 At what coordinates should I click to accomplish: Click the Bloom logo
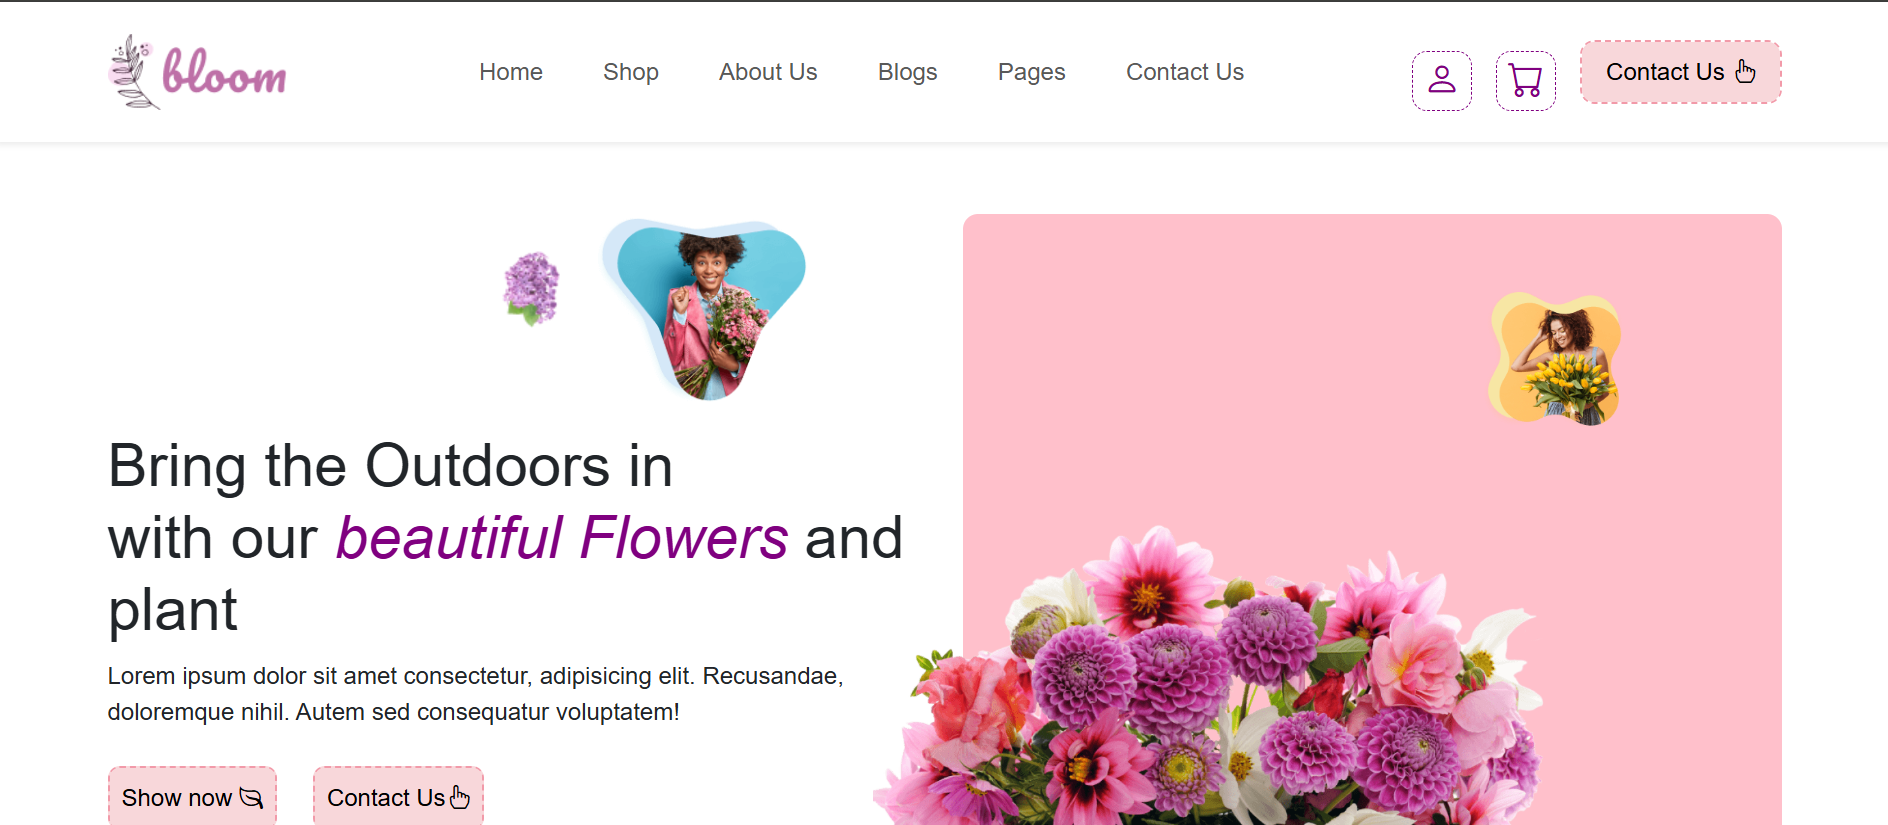pos(198,72)
